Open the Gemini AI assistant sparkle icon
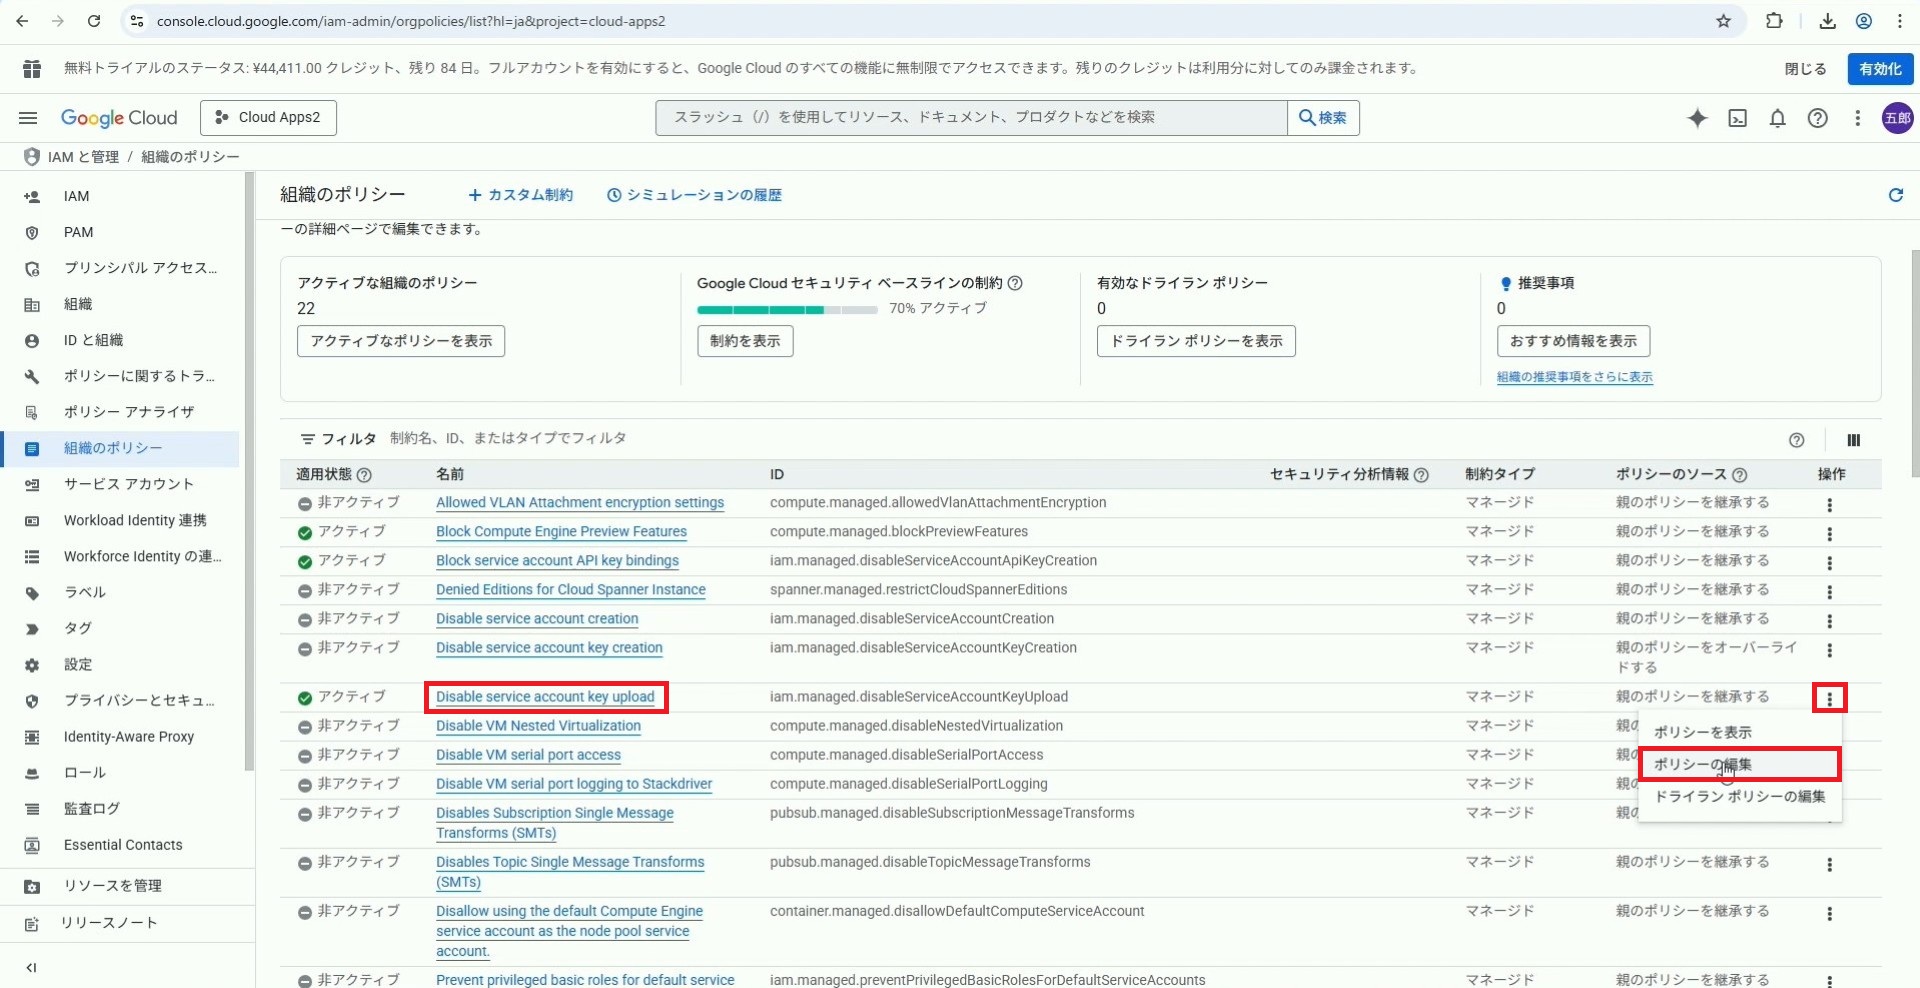This screenshot has height=988, width=1920. [x=1697, y=118]
